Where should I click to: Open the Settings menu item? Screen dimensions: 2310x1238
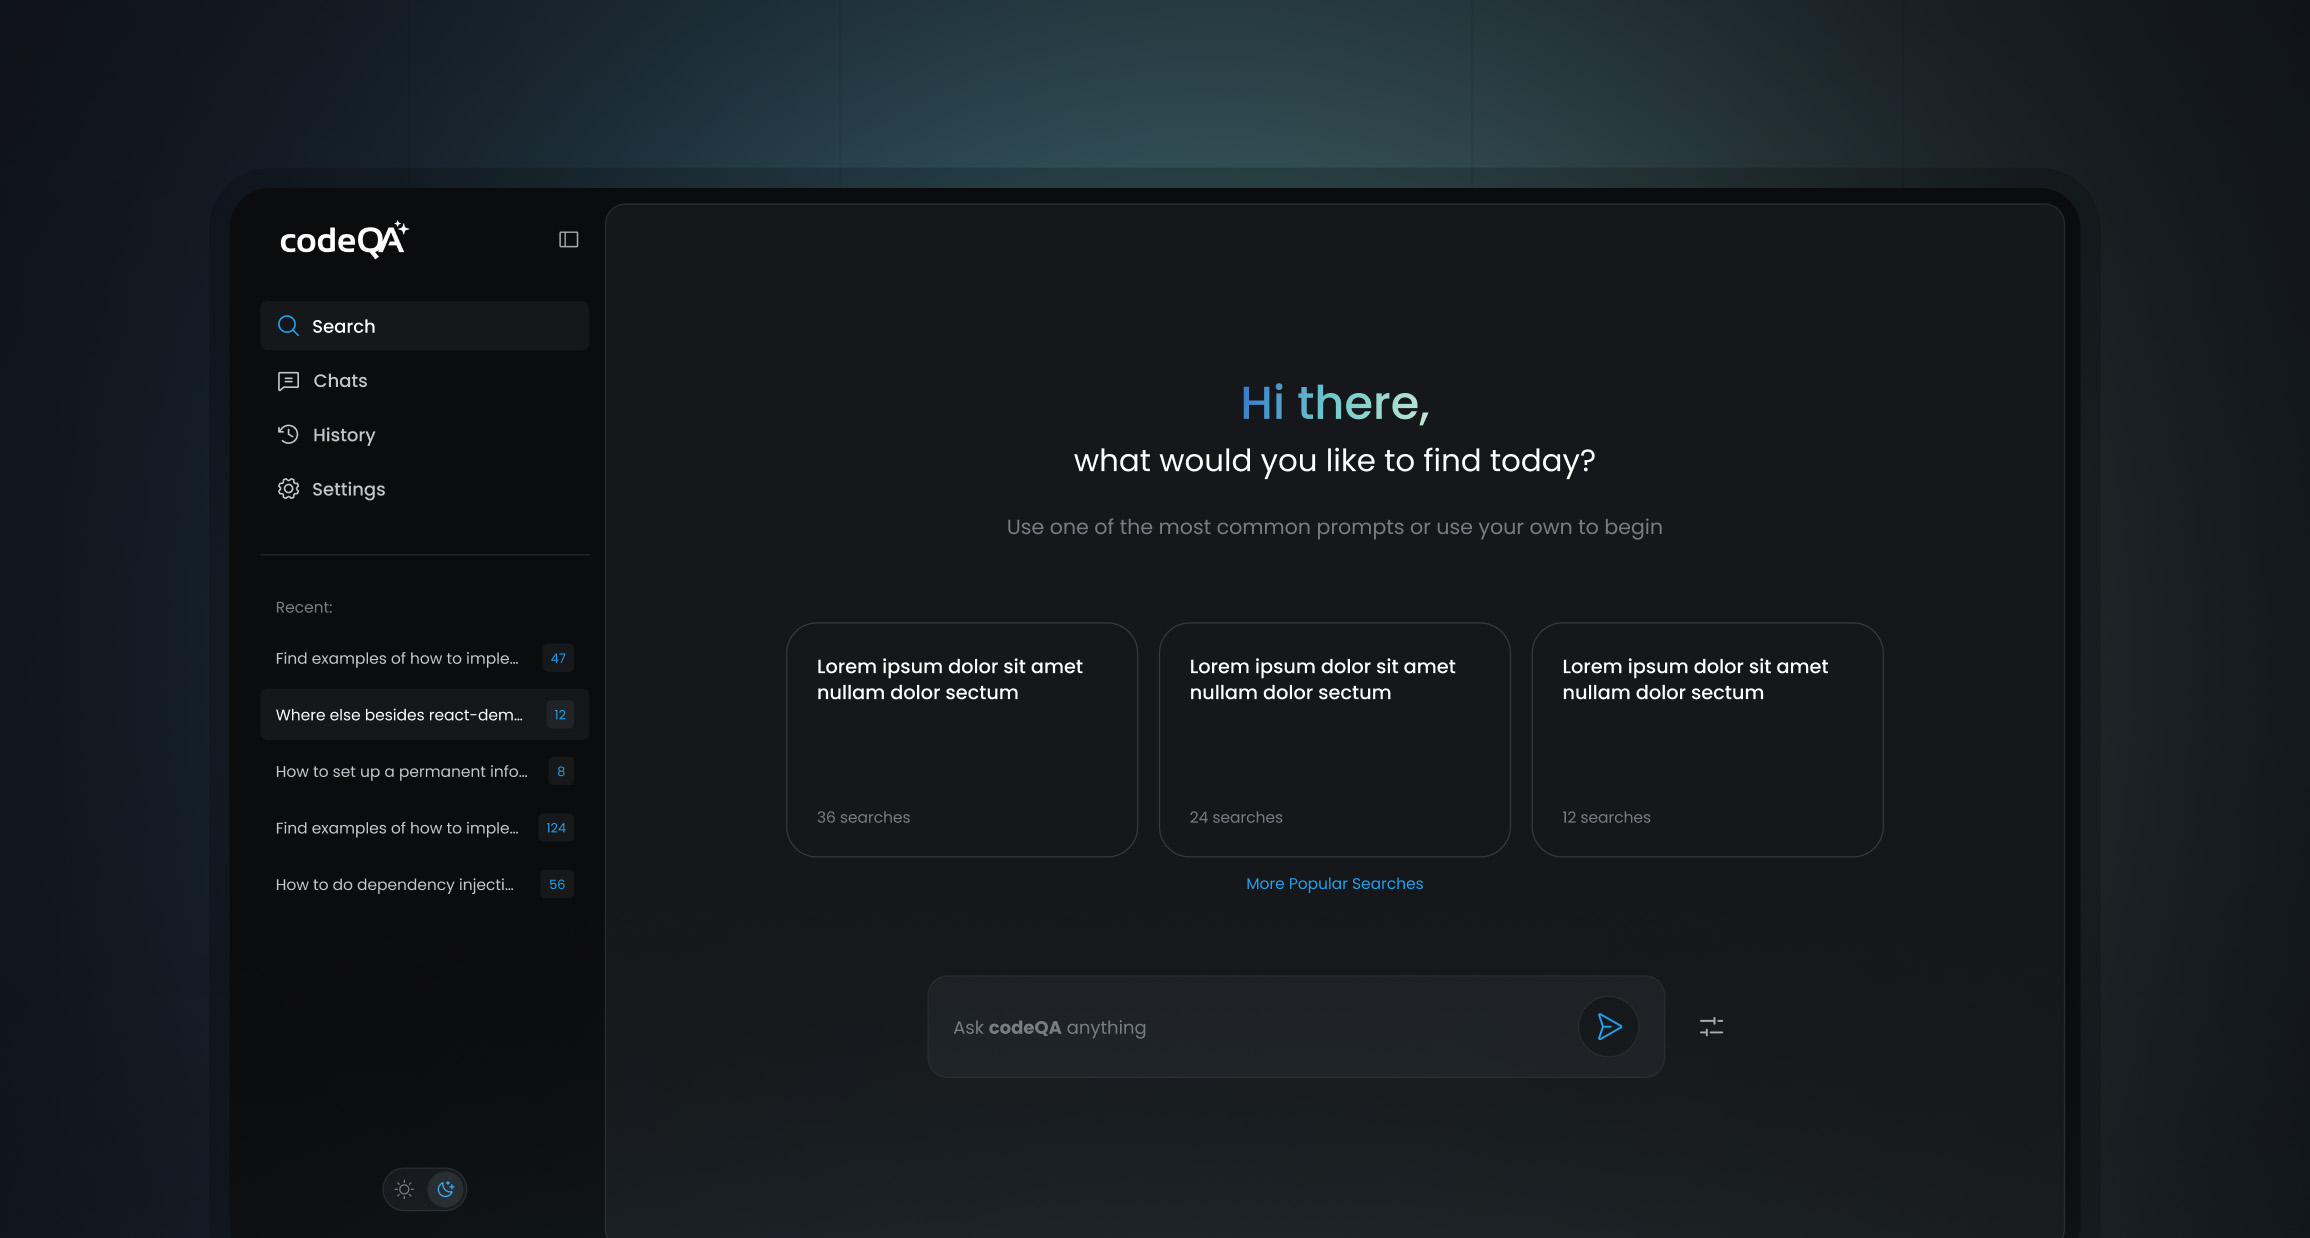pyautogui.click(x=425, y=489)
